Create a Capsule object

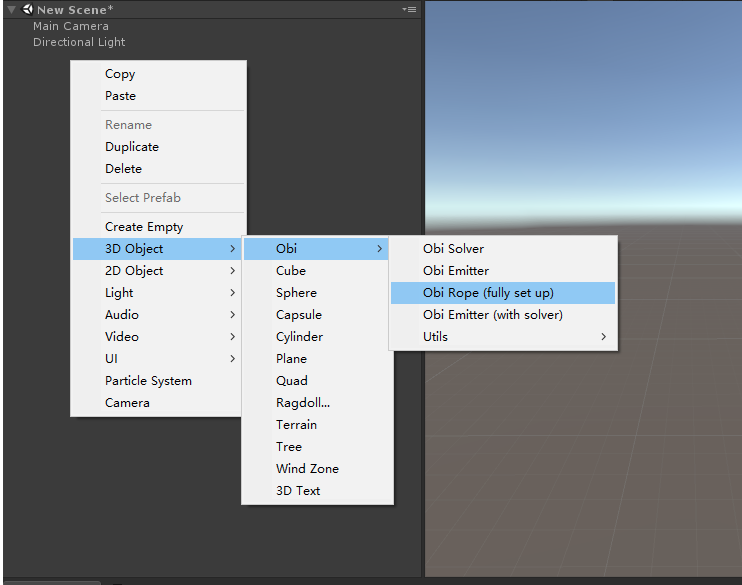(x=316, y=315)
